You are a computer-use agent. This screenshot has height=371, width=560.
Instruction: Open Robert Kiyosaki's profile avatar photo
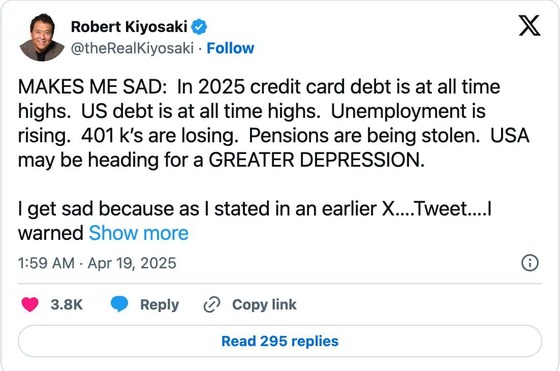pos(42,37)
